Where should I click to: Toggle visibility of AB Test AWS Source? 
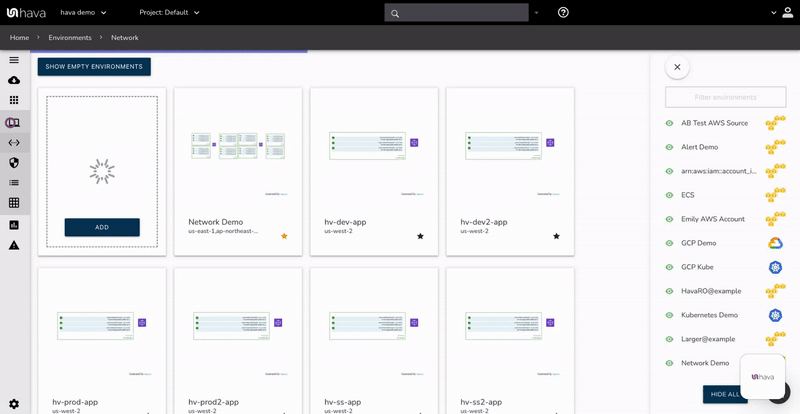click(670, 123)
